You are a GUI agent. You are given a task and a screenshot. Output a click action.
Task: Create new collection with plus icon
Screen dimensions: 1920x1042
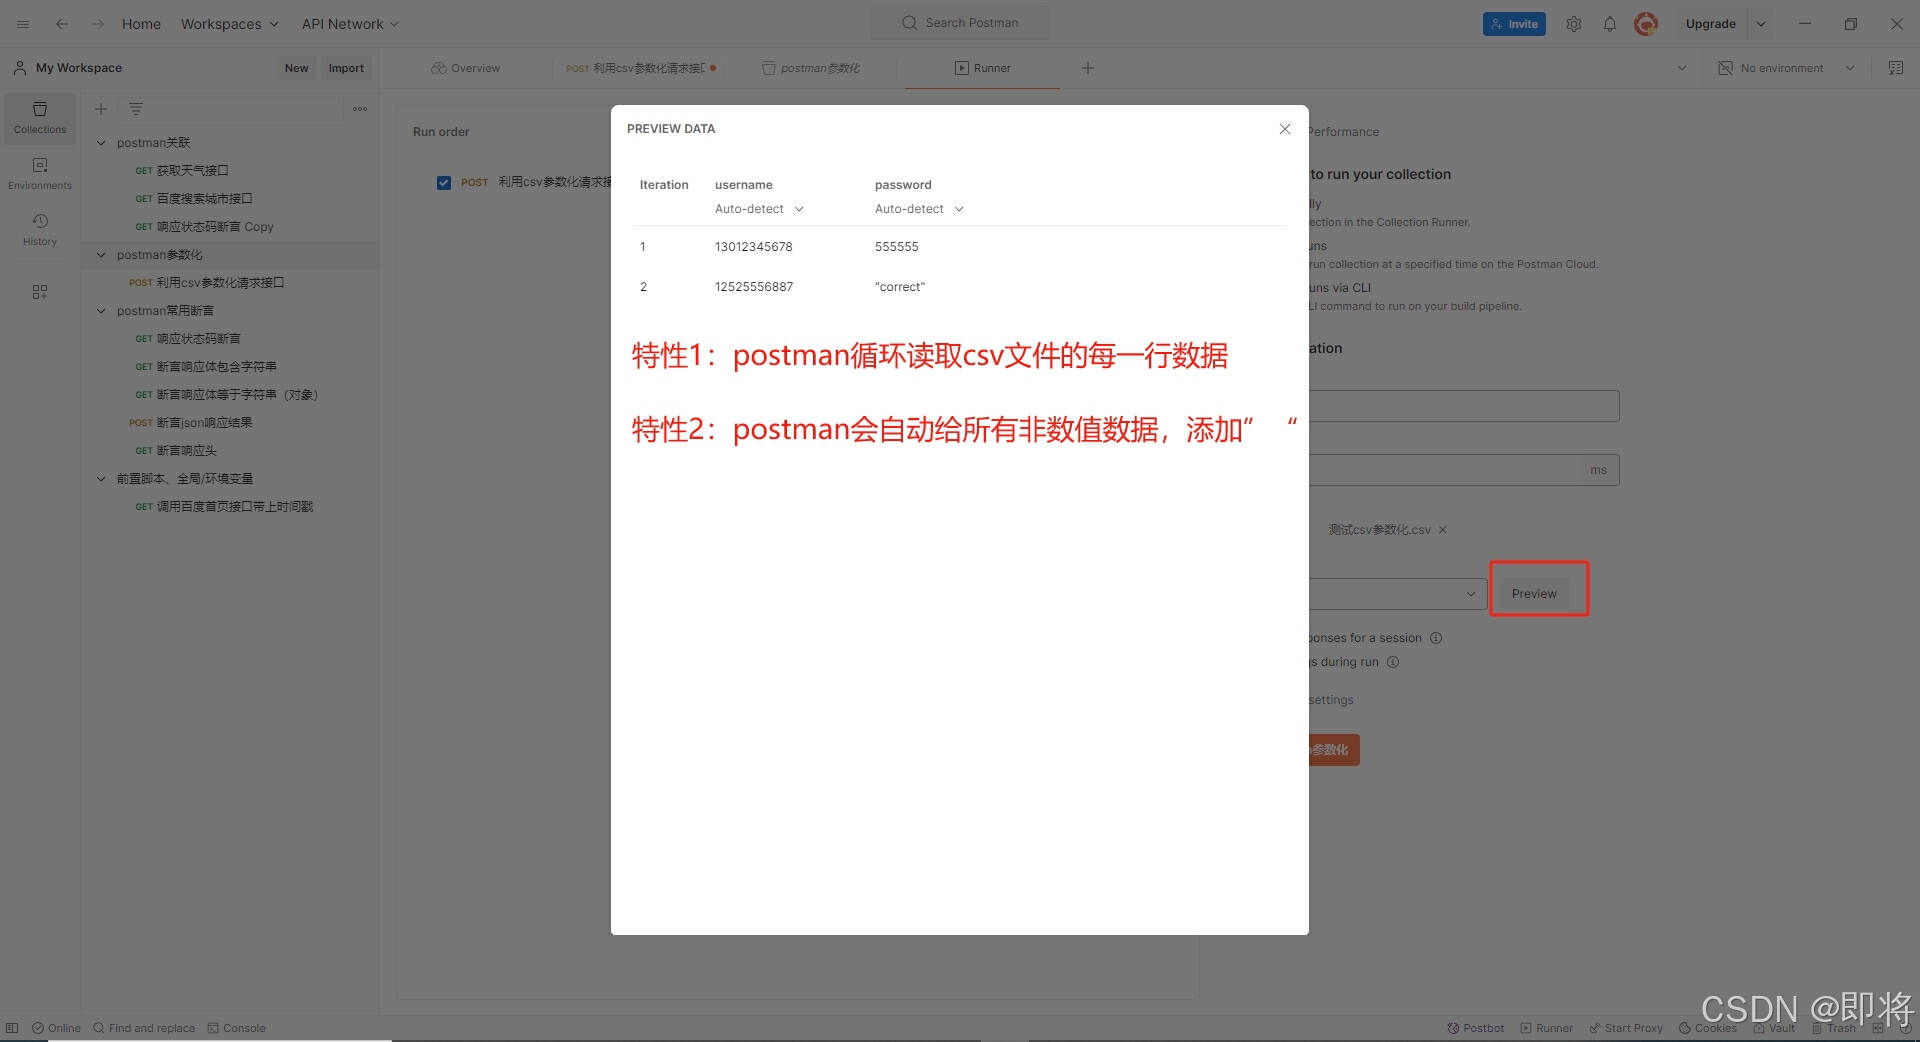[101, 109]
